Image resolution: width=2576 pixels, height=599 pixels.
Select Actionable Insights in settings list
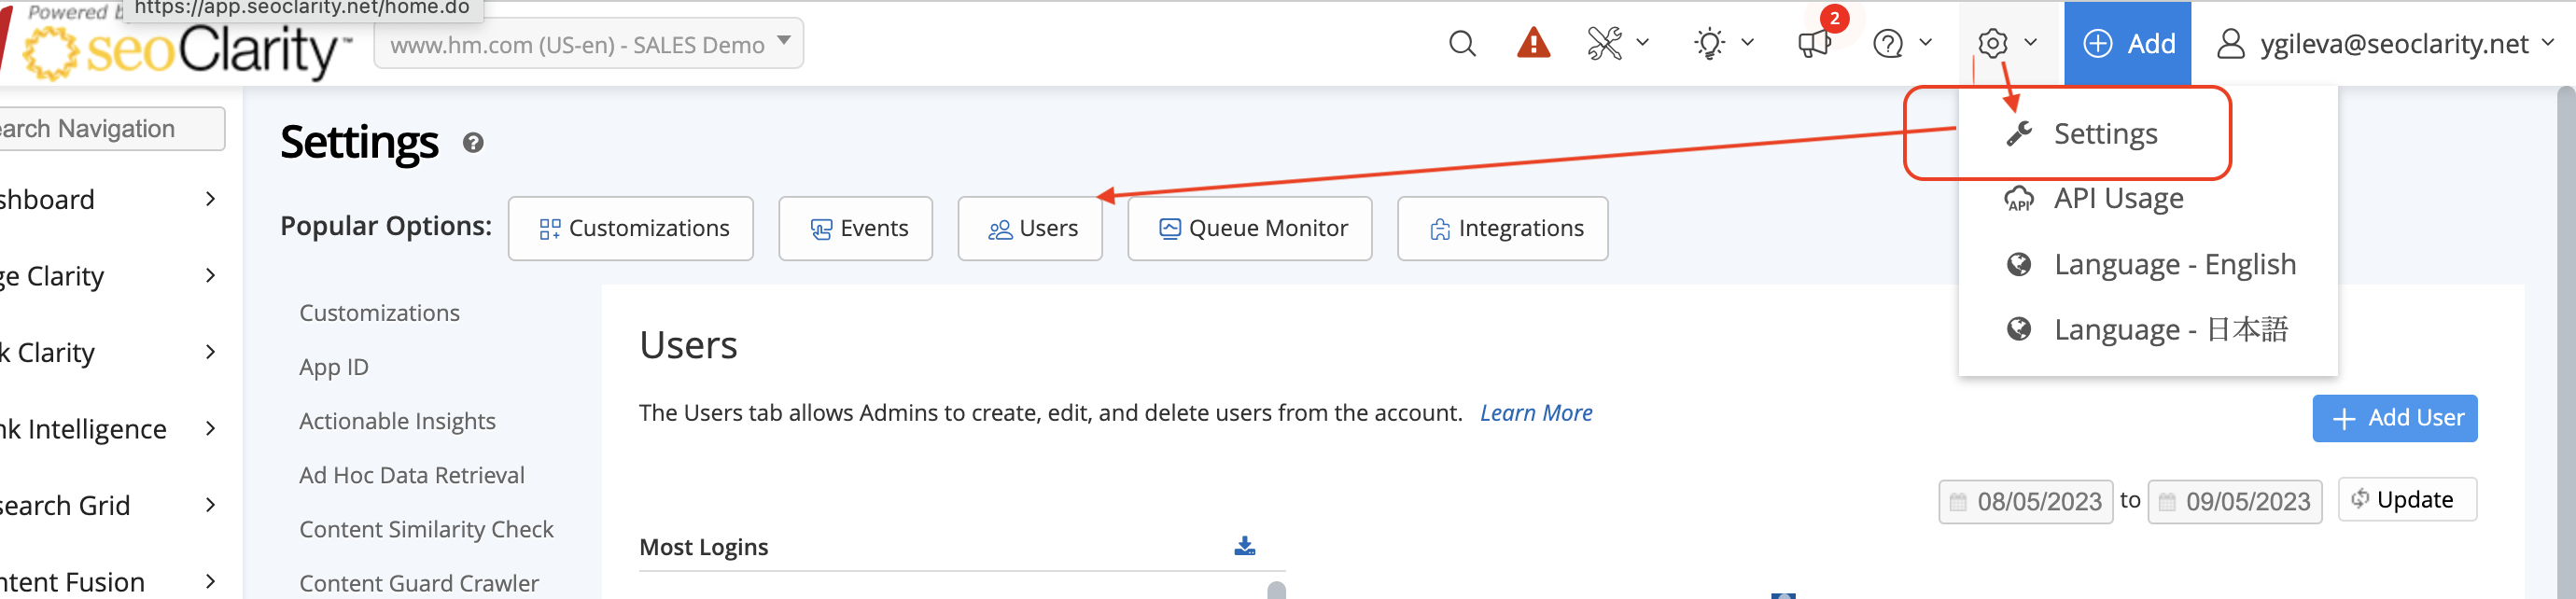pos(397,421)
